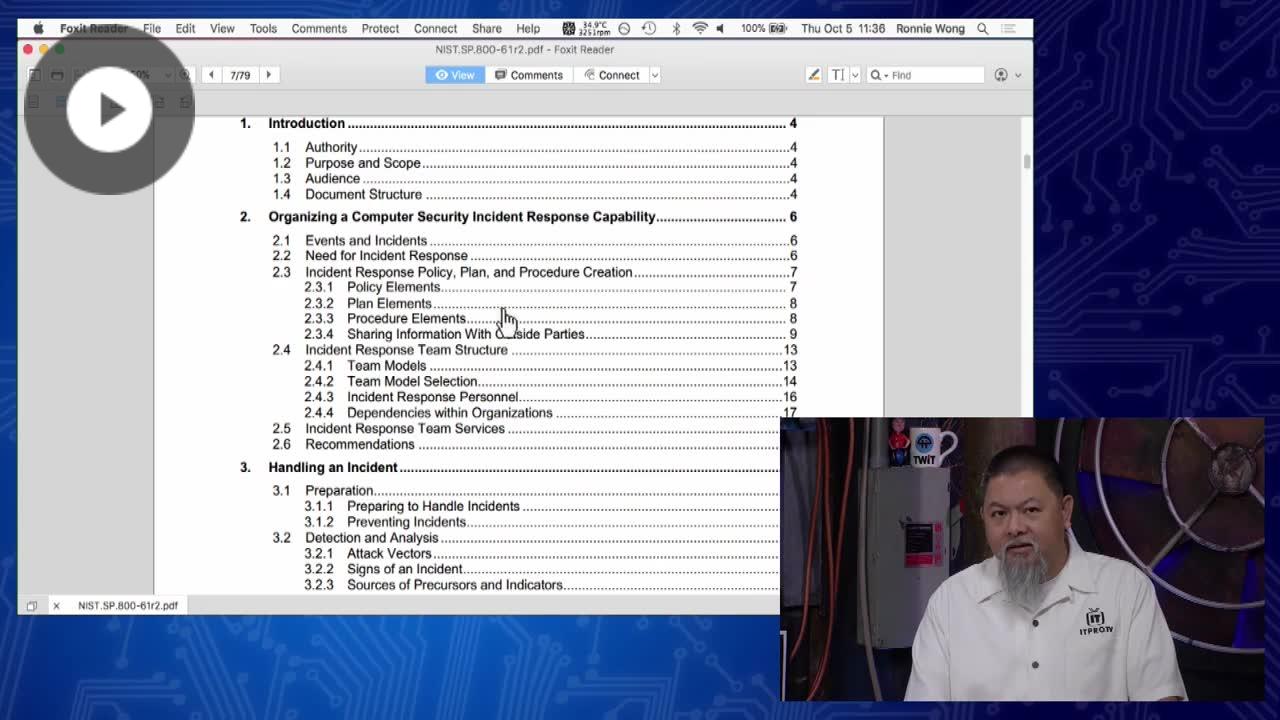The height and width of the screenshot is (720, 1280).
Task: Expand the user account dropdown arrow
Action: 1018,75
